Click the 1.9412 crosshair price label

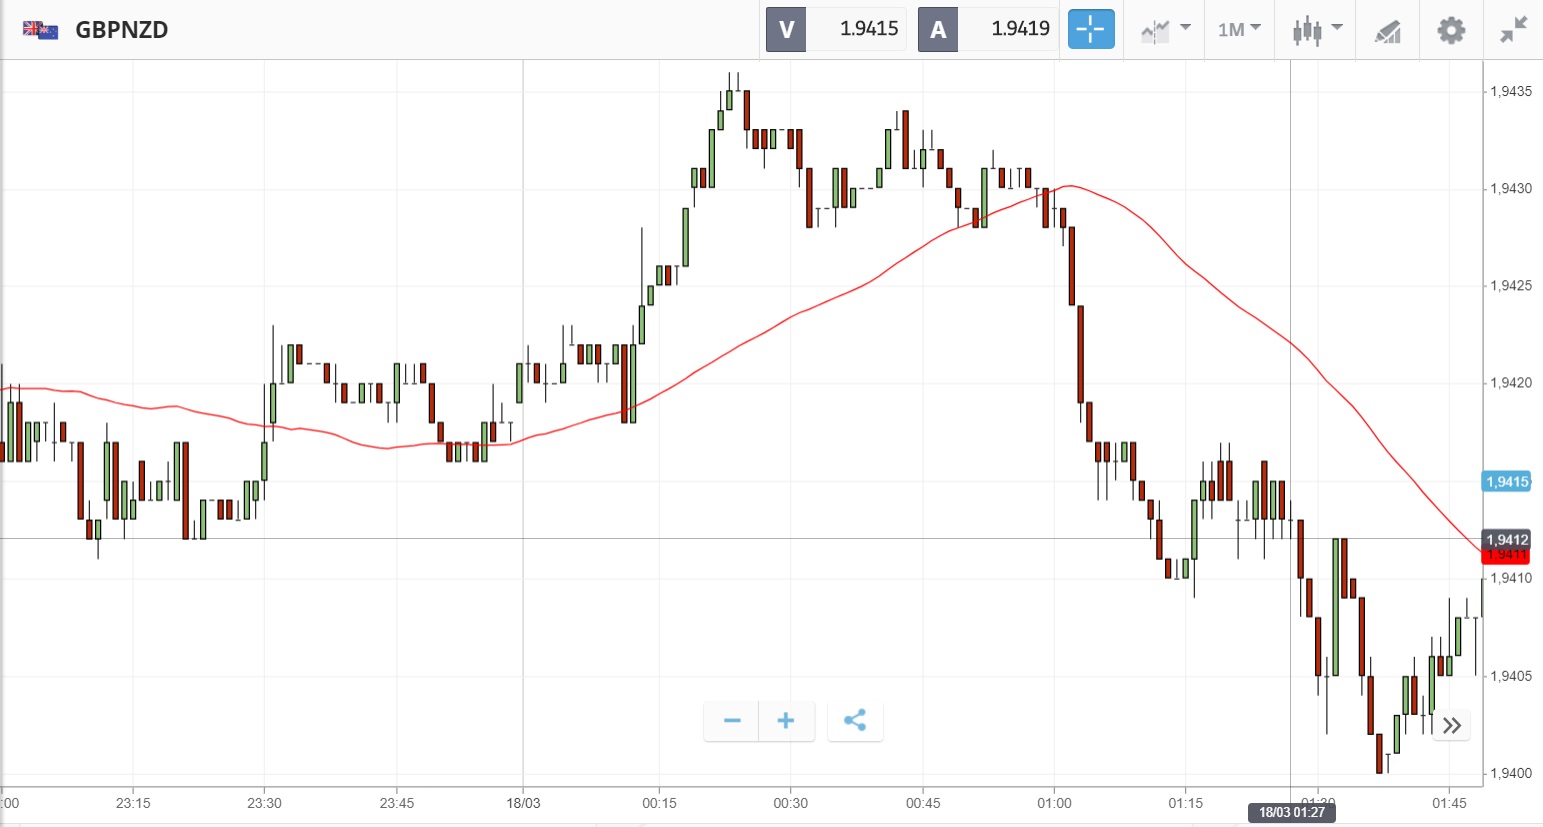point(1506,540)
